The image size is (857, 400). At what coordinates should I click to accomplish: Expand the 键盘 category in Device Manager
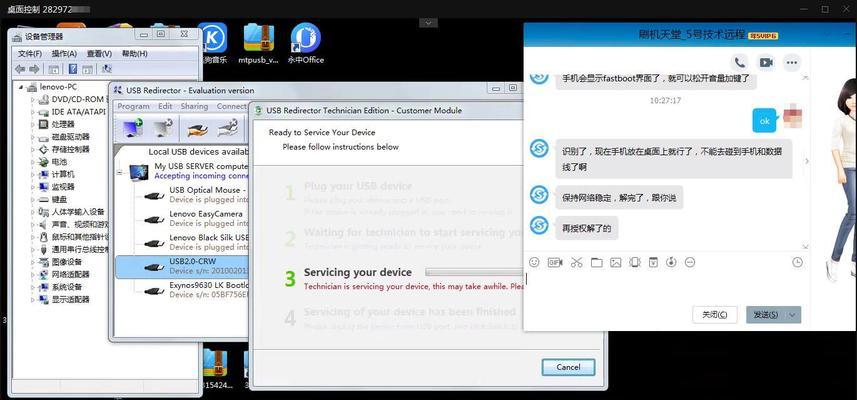coord(32,200)
